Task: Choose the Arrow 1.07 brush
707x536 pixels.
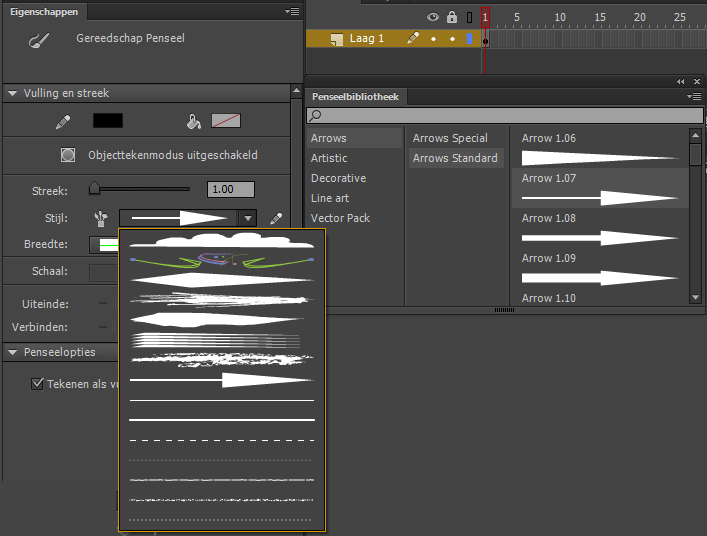Action: 600,188
